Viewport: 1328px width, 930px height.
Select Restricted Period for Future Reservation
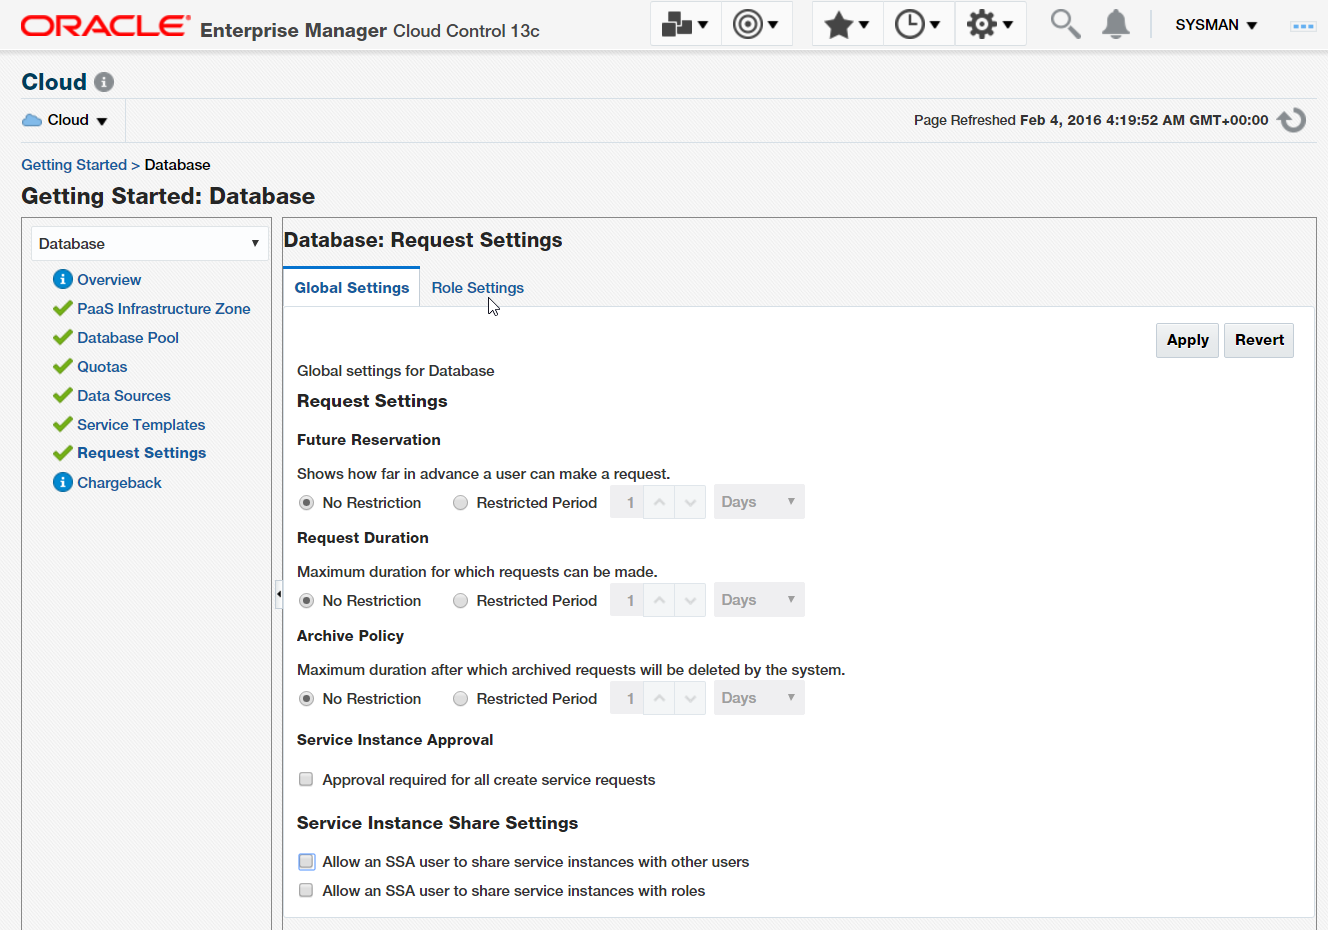[x=460, y=503]
